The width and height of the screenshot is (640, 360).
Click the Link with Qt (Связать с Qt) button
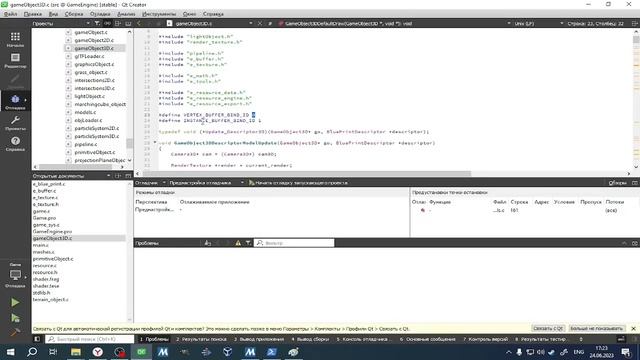548,328
